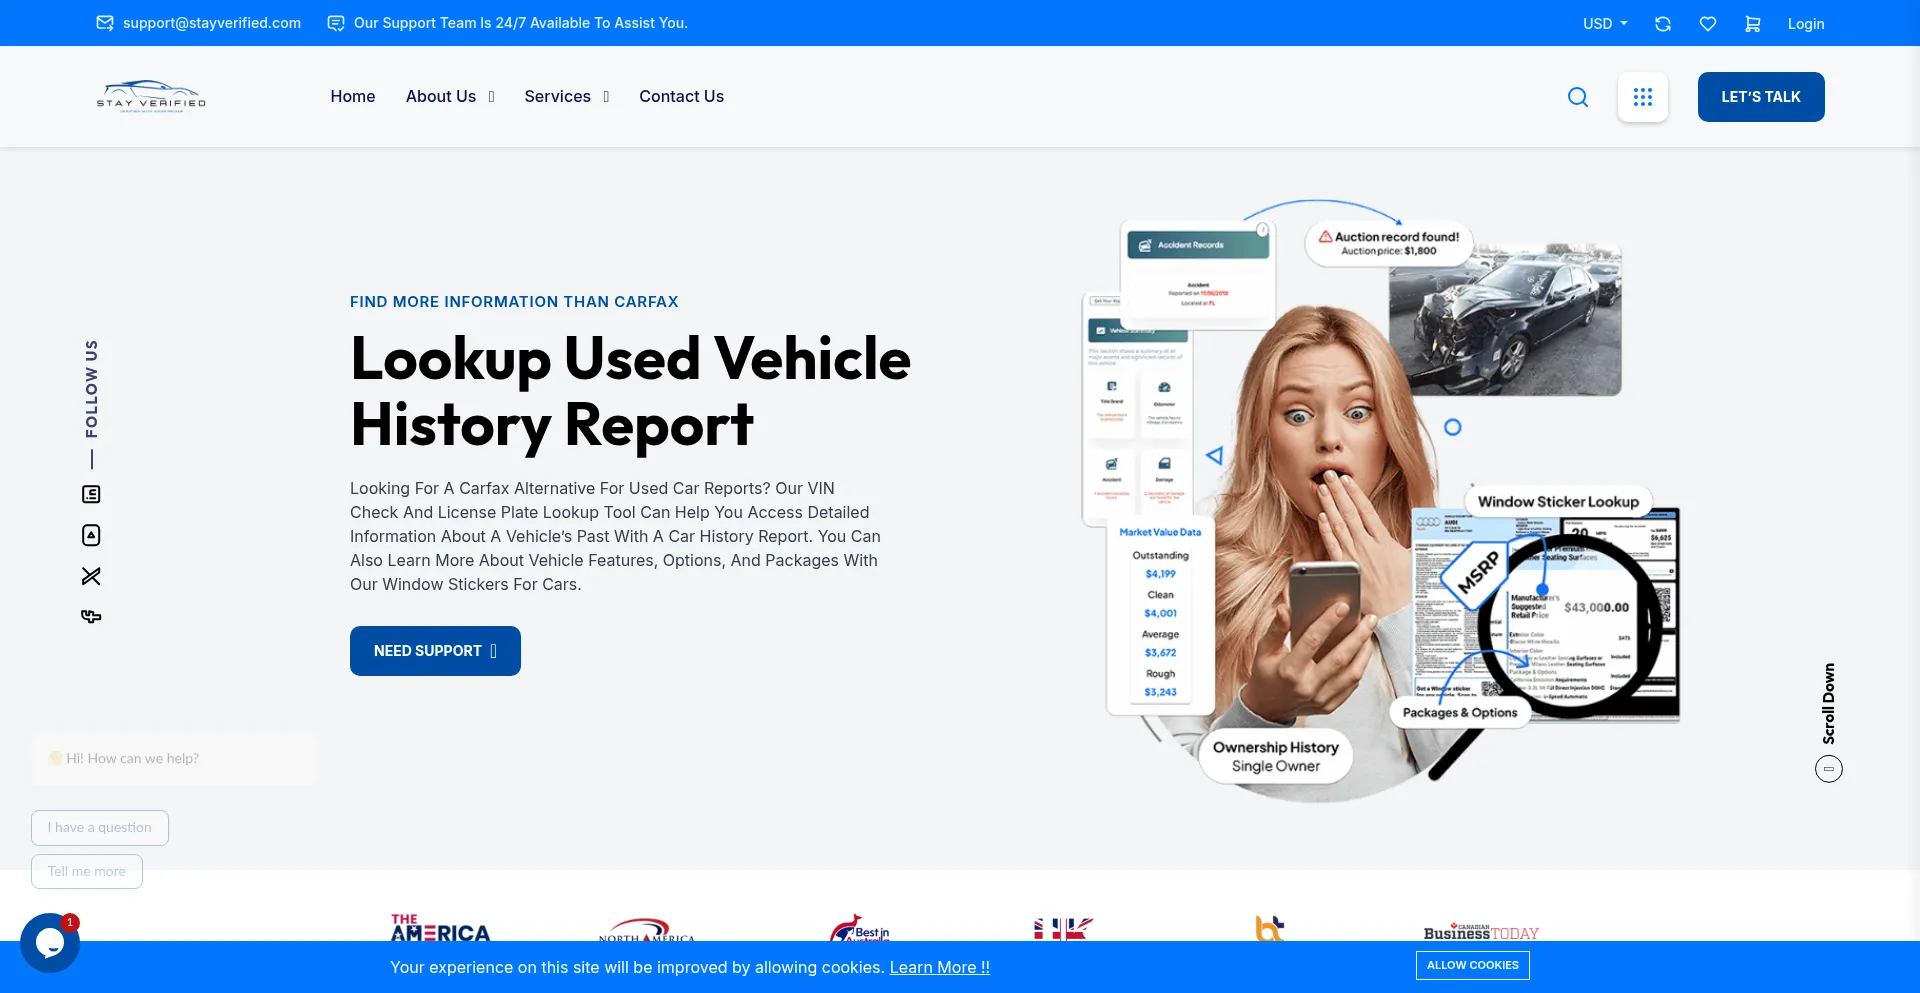Expand the Services menu
The height and width of the screenshot is (993, 1920).
tap(566, 97)
